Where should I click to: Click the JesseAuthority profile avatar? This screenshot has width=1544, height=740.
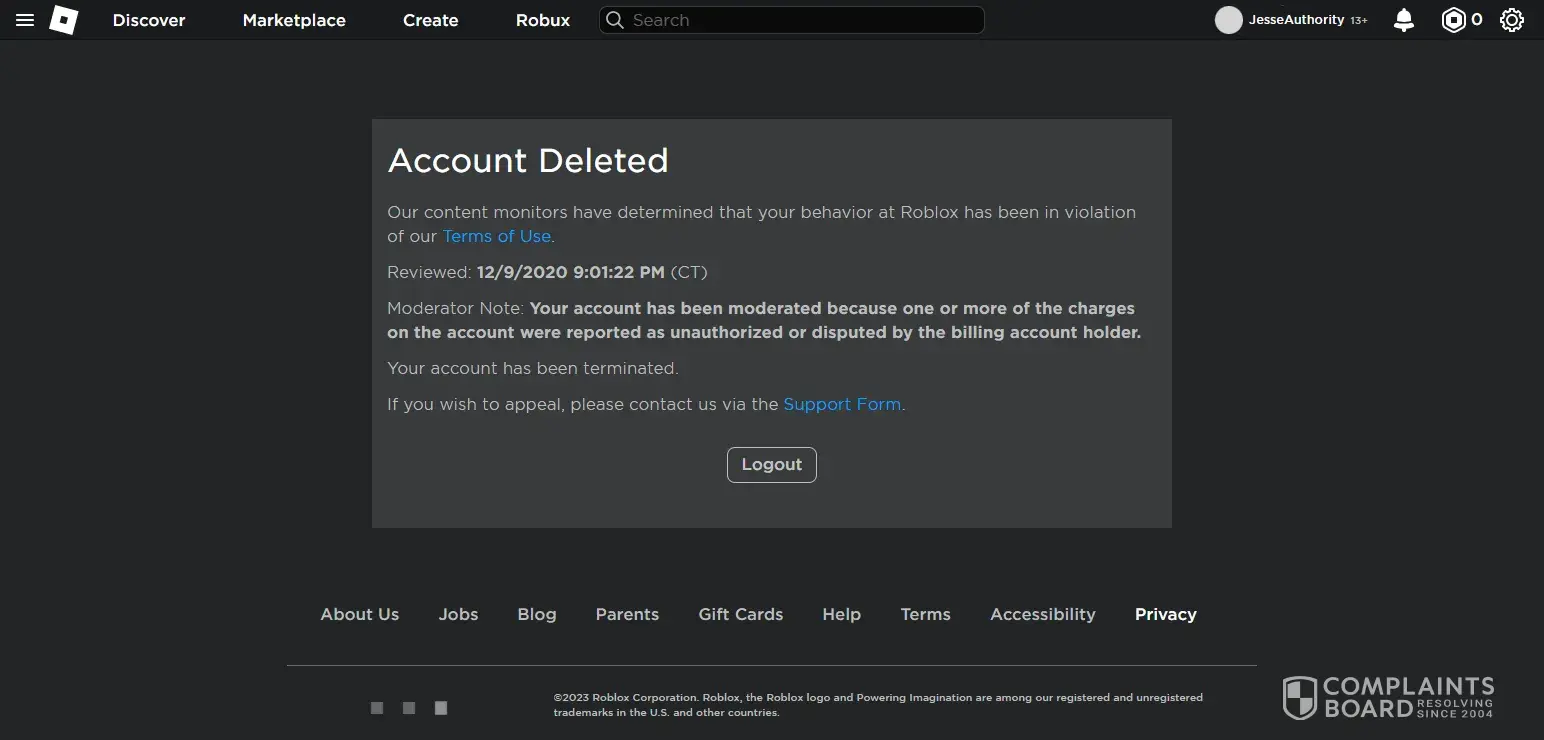point(1228,20)
